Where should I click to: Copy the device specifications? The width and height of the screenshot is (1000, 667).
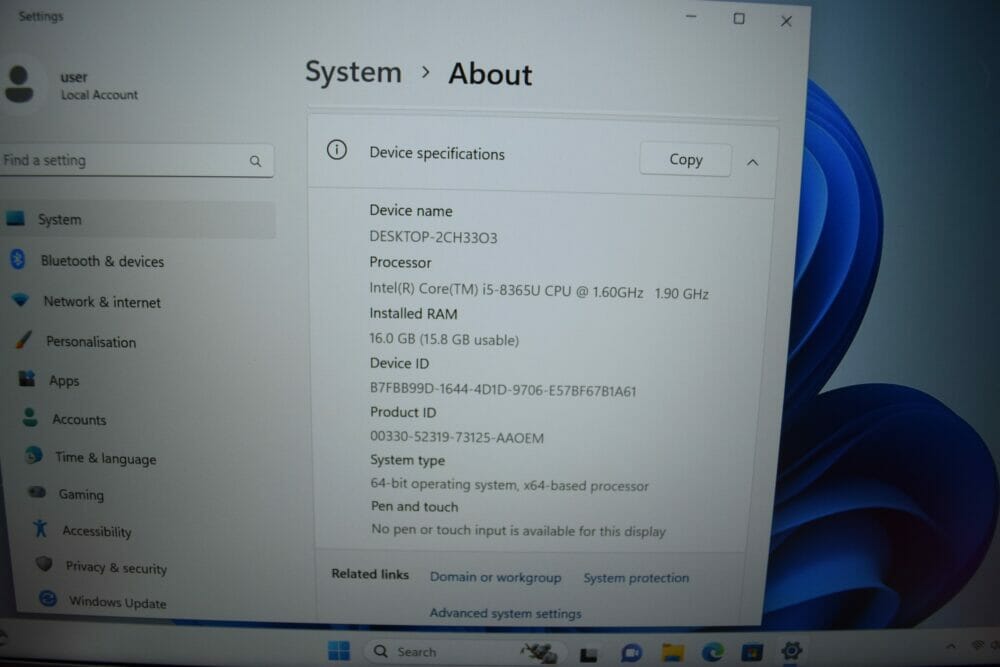686,159
